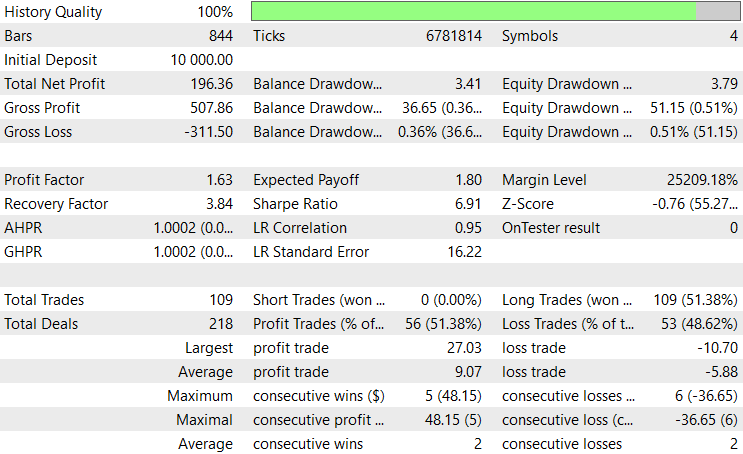Select the Sharpe Ratio value 6.91
The width and height of the screenshot is (743, 454).
(x=468, y=204)
